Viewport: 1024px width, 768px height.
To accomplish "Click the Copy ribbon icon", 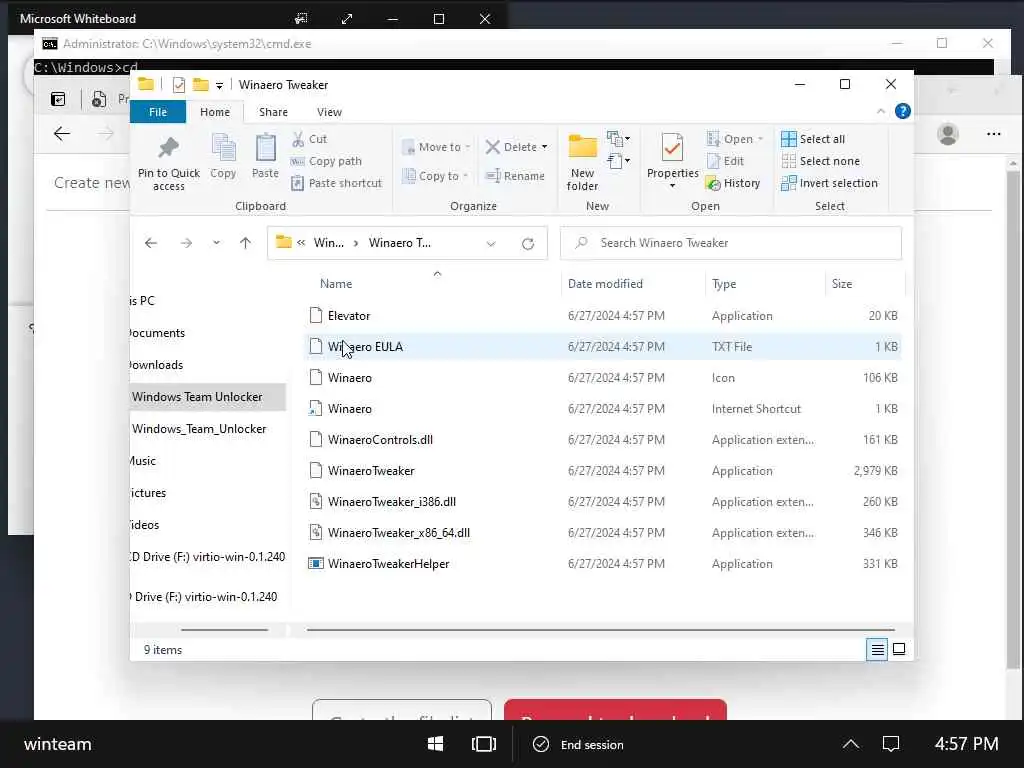I will [x=223, y=157].
